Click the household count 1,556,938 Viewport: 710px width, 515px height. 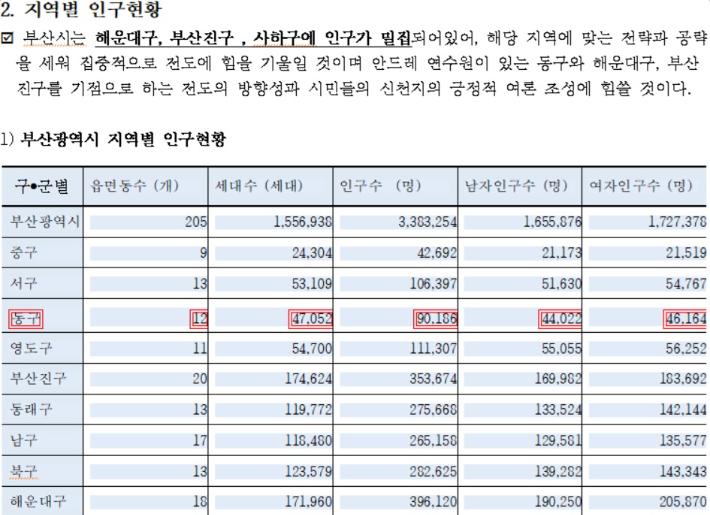point(302,222)
